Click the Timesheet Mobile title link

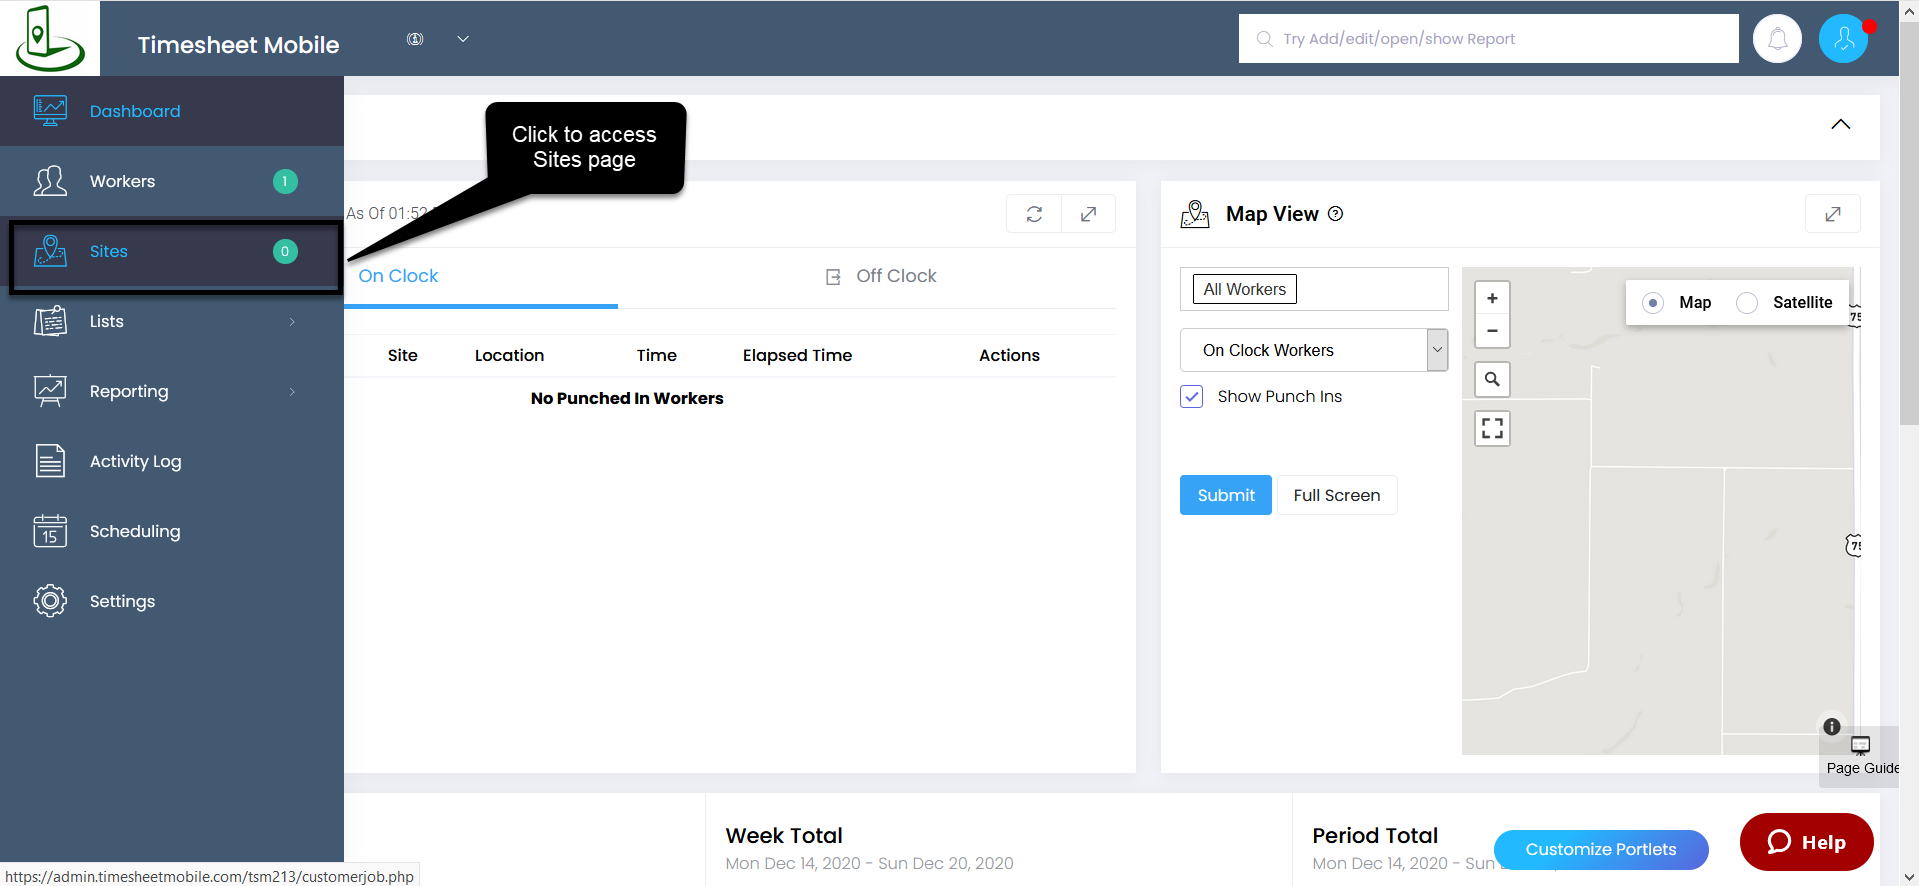pos(238,45)
